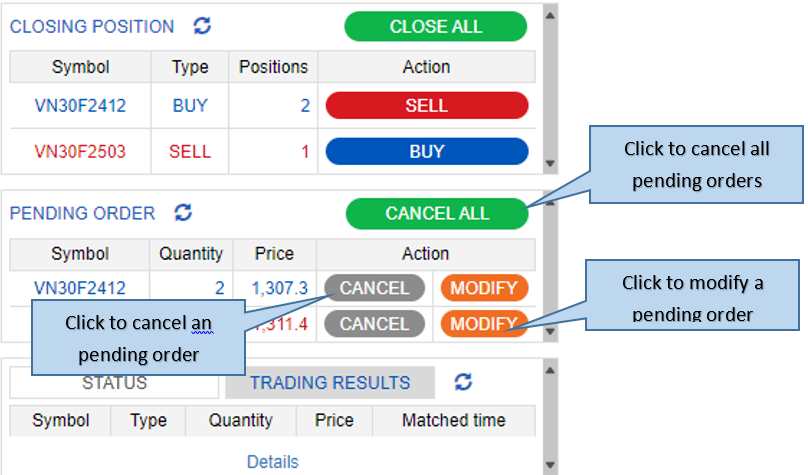Switch to the TRADING RESULTS tab
The width and height of the screenshot is (808, 475).
point(330,383)
